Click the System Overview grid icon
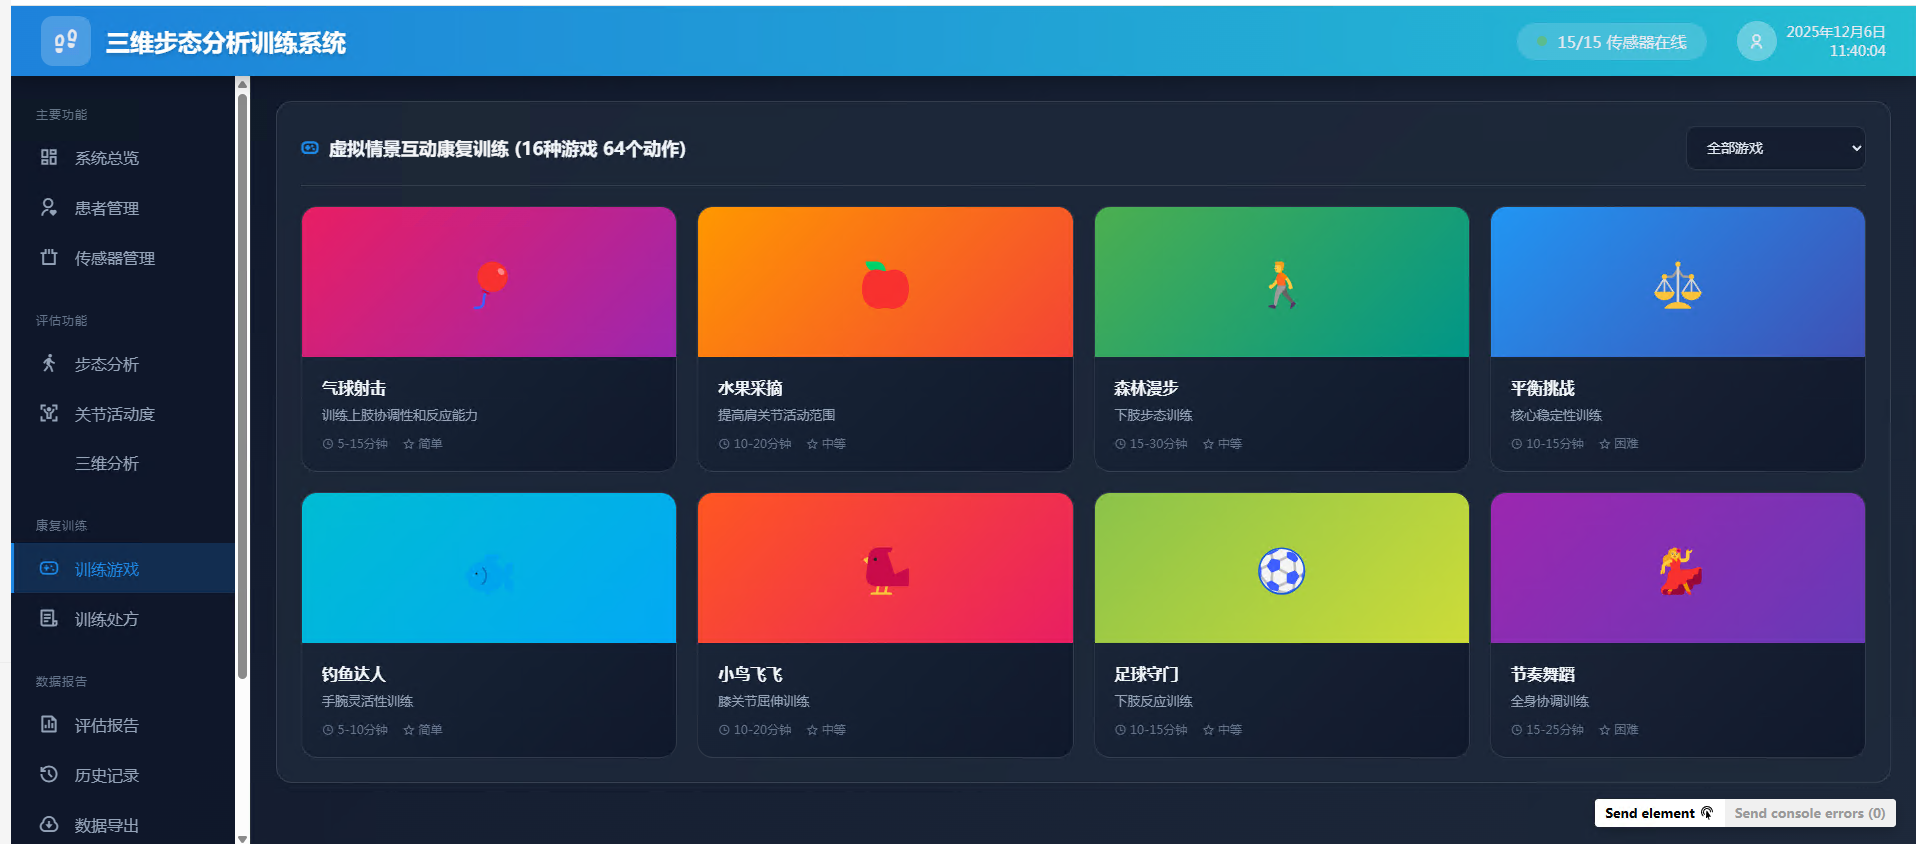Screen dimensions: 1916x844 pos(49,157)
